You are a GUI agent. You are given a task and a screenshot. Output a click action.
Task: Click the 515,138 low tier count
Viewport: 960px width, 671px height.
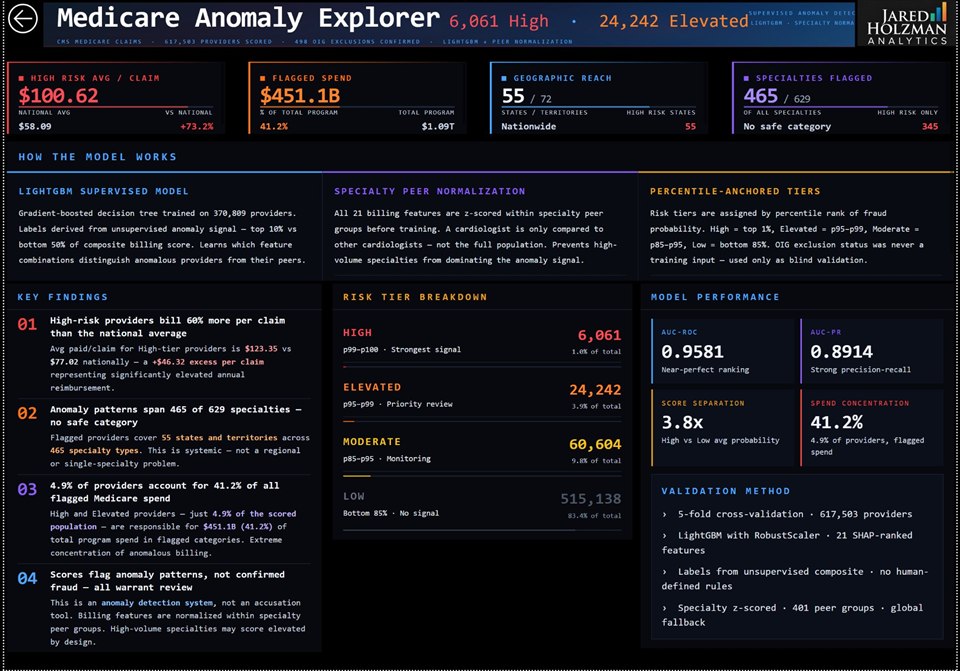click(590, 499)
